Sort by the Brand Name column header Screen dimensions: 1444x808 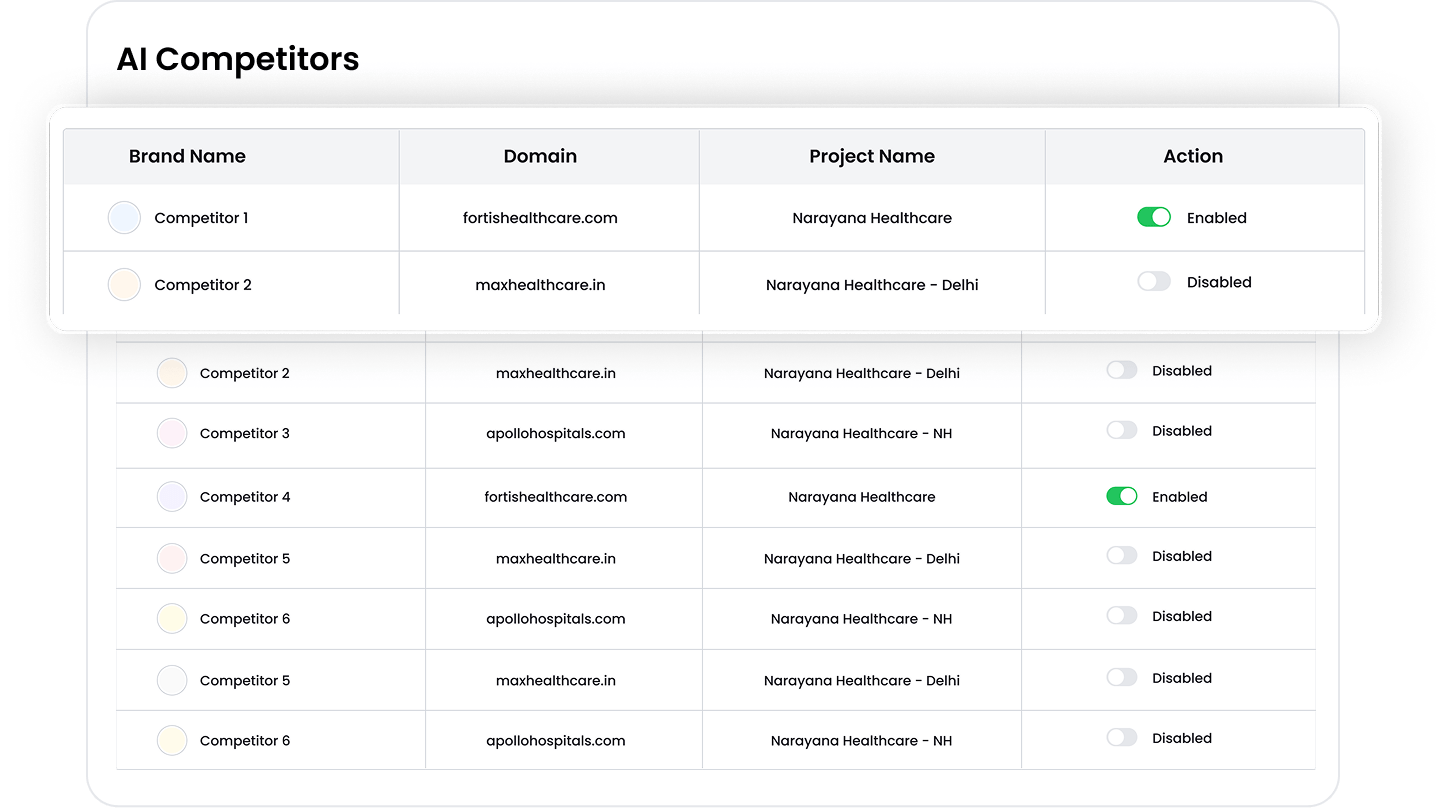click(x=187, y=156)
